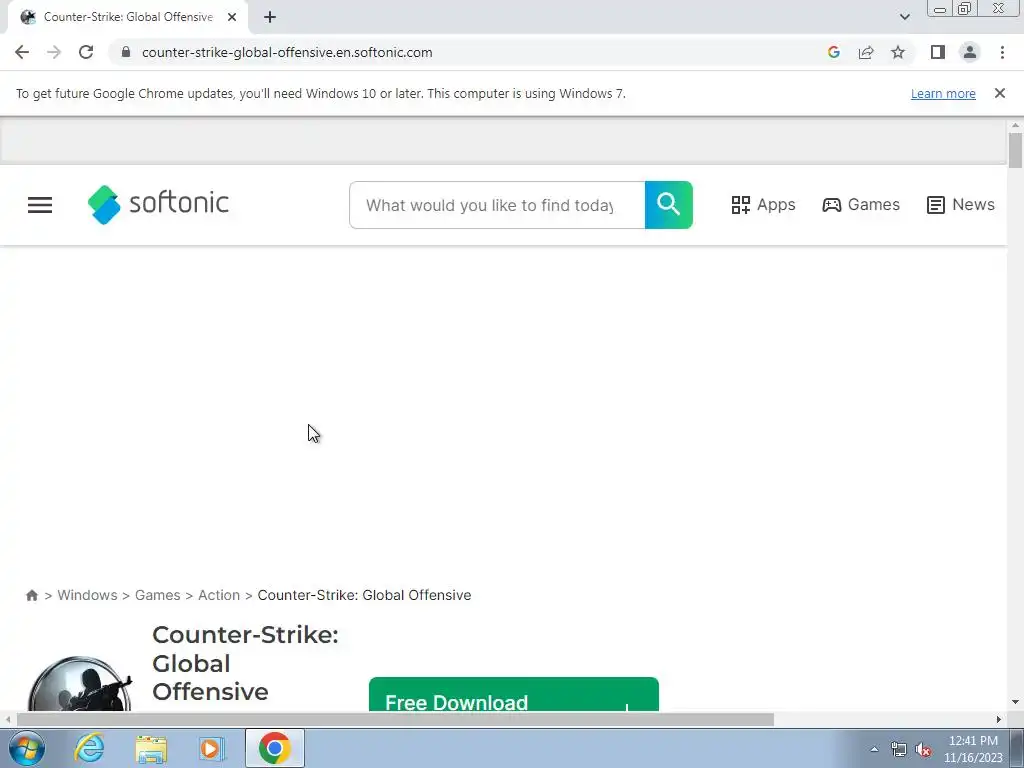
Task: Launch Internet Explorer from the taskbar
Action: pos(89,748)
